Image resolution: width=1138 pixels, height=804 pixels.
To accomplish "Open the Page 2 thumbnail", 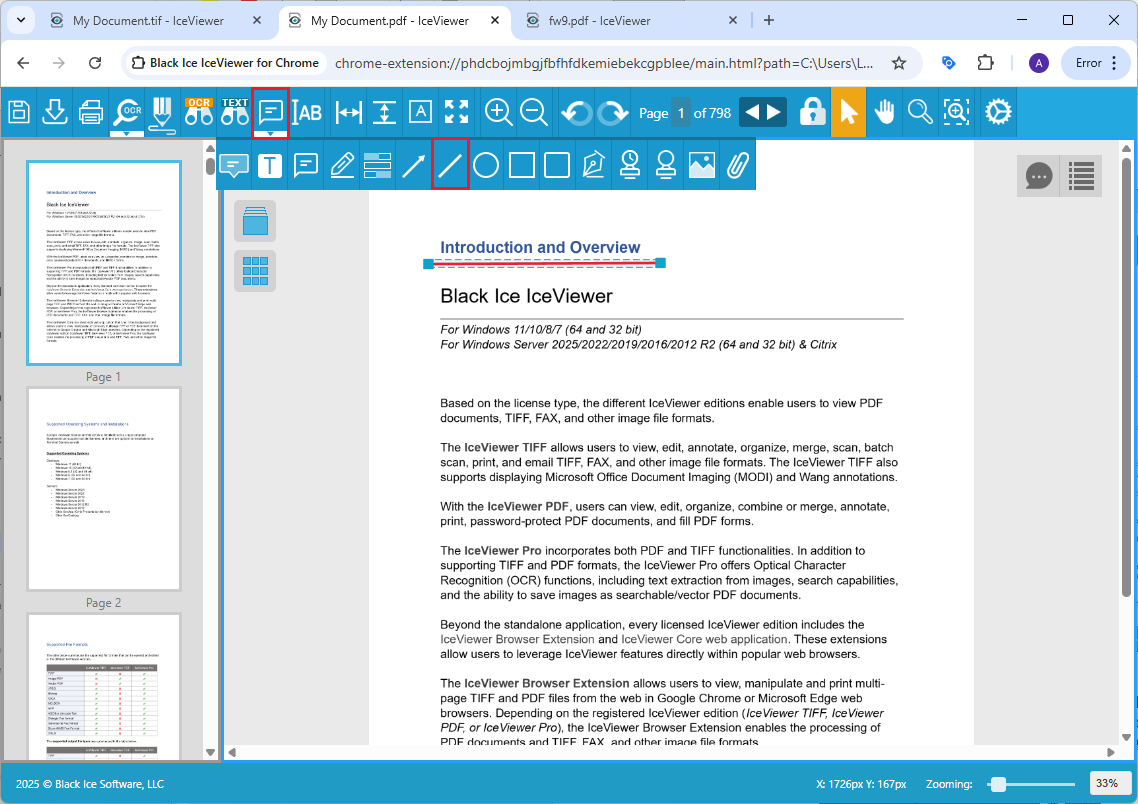I will (104, 489).
